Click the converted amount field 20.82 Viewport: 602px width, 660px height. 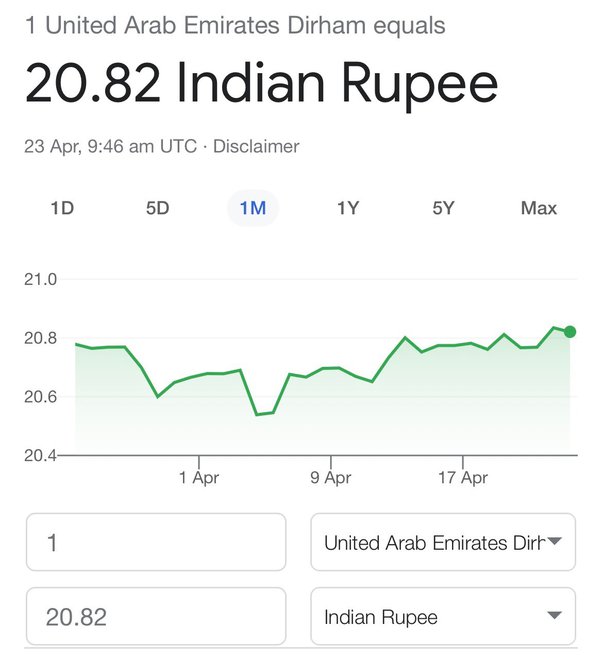156,616
